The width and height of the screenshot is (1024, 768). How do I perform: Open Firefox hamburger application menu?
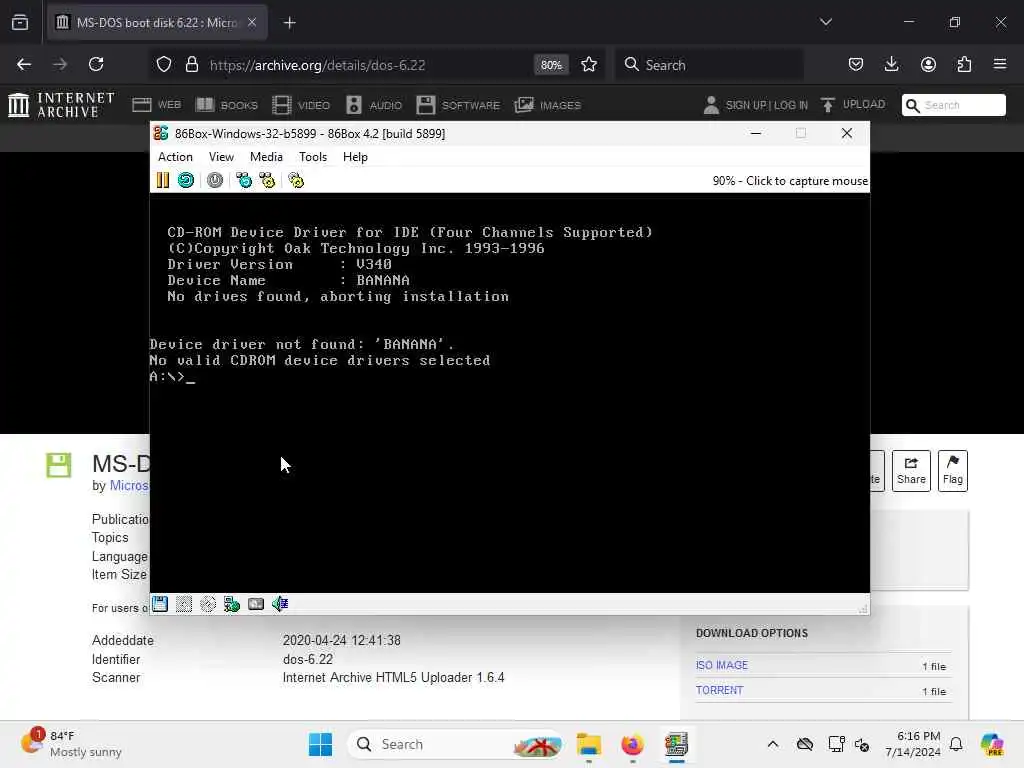pos(1000,64)
